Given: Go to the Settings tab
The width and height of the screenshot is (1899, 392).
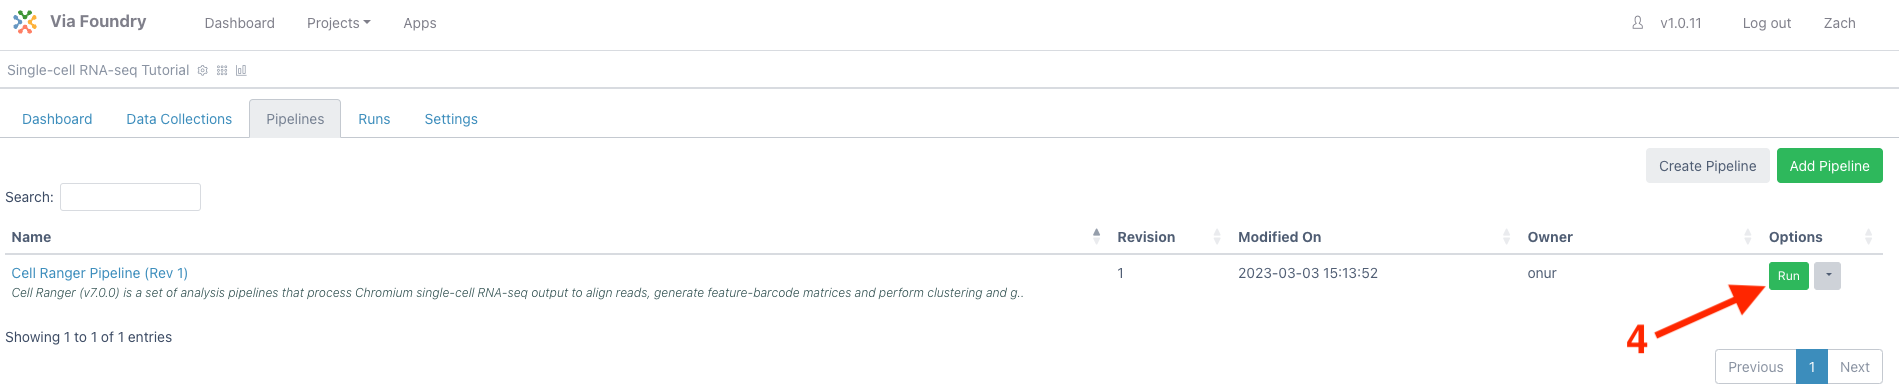Looking at the screenshot, I should [x=451, y=119].
